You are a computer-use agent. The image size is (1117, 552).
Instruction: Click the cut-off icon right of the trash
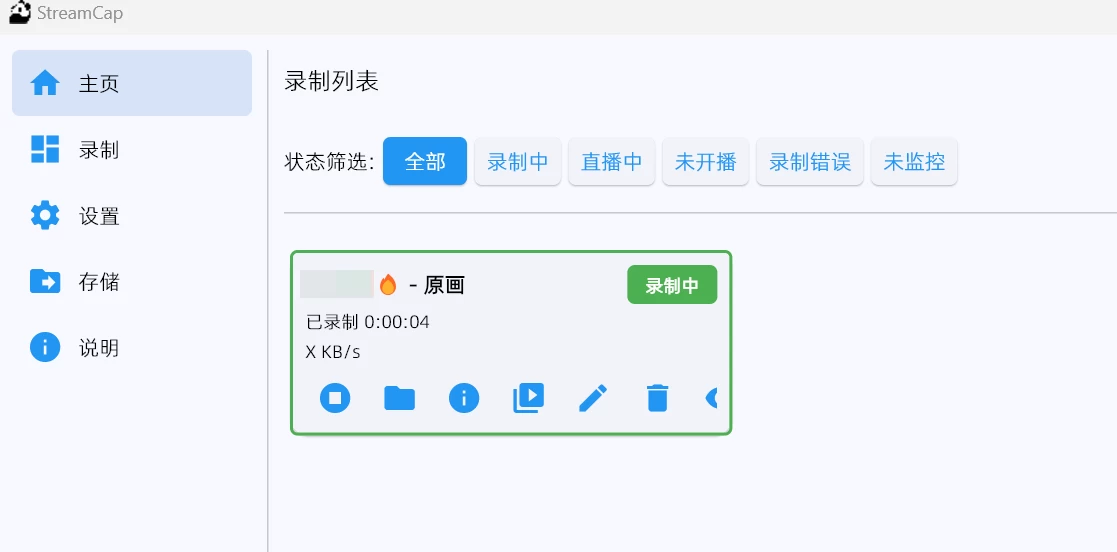point(711,398)
